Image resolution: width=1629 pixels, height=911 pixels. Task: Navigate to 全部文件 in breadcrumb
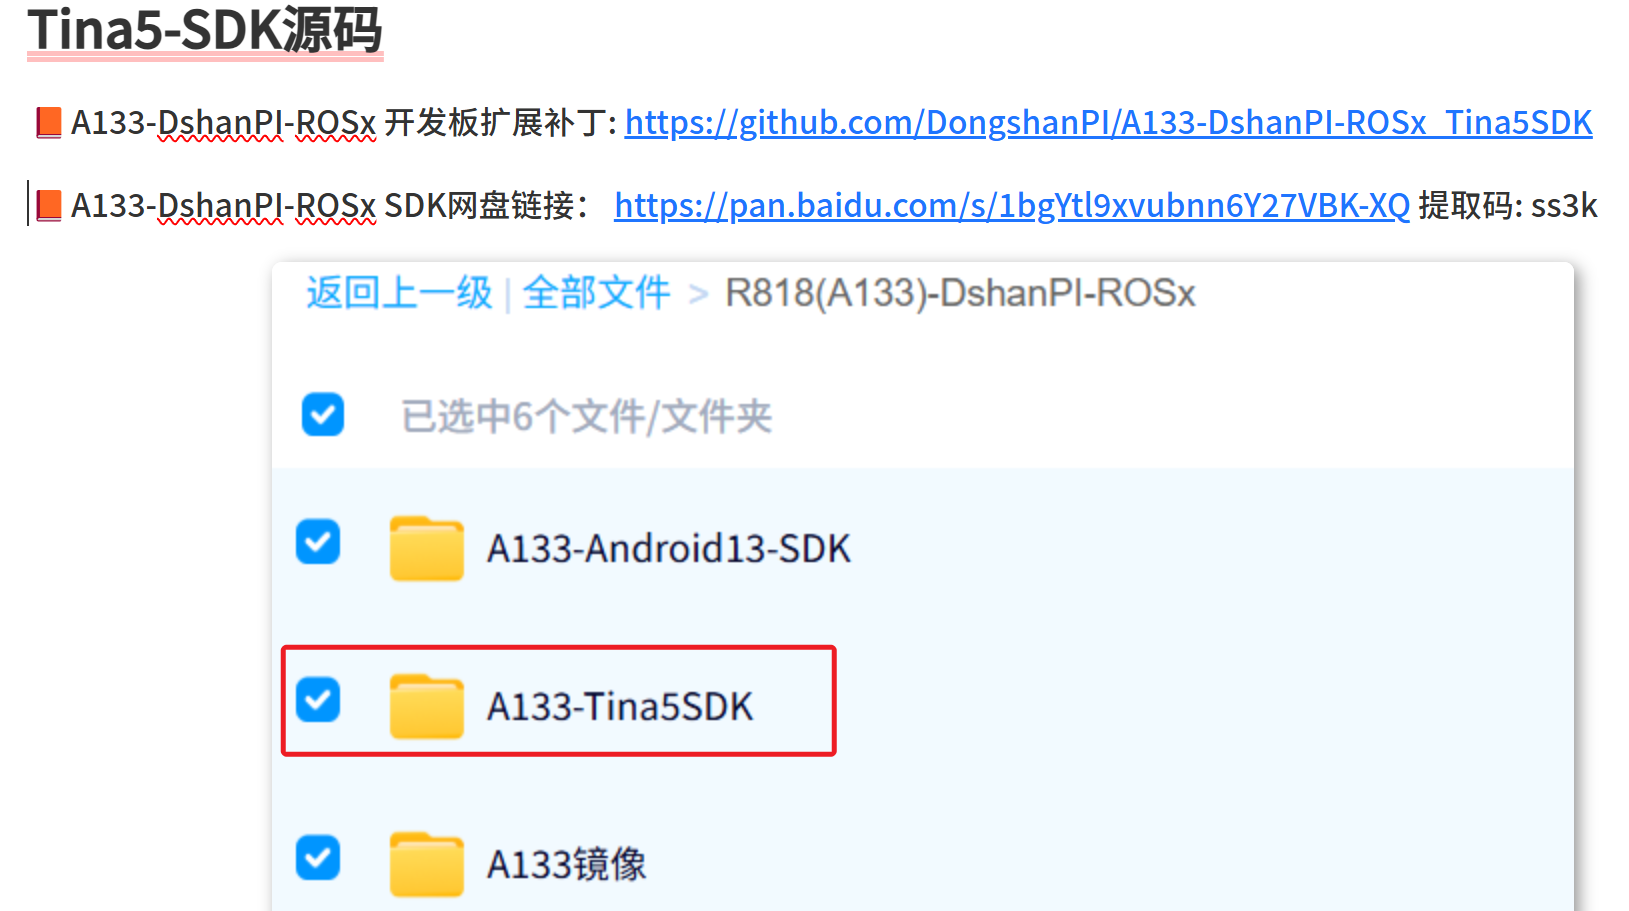tap(596, 293)
